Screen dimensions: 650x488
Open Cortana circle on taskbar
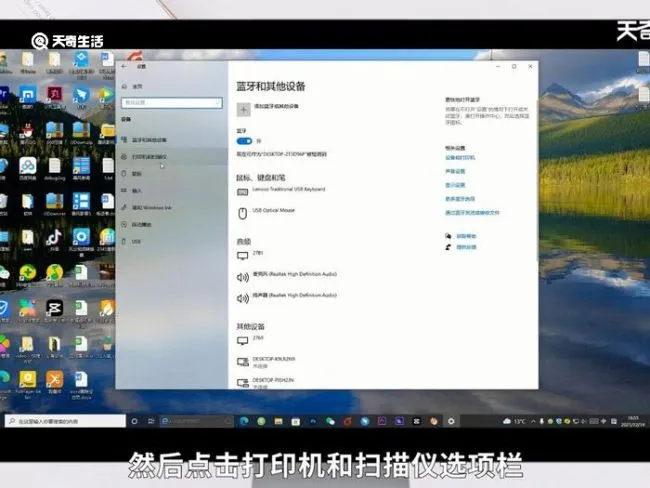click(x=134, y=421)
